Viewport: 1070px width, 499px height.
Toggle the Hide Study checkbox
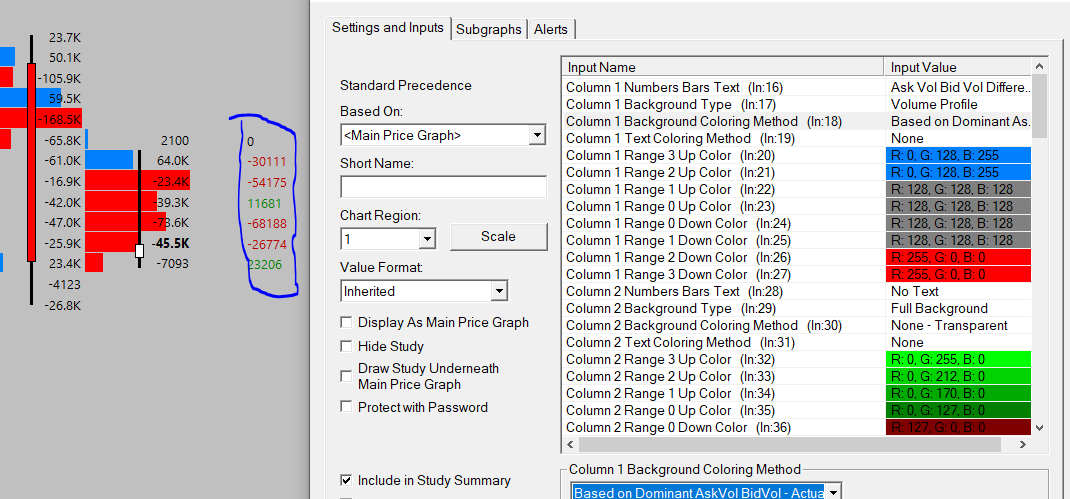pos(347,346)
